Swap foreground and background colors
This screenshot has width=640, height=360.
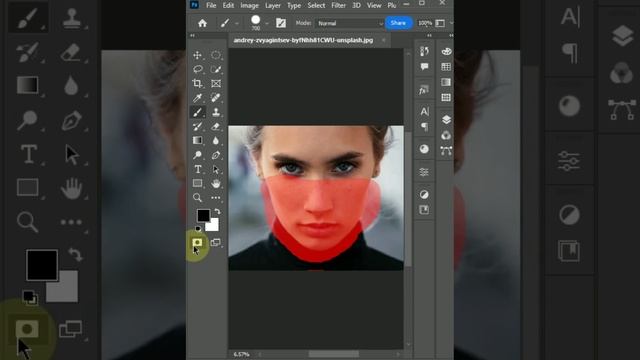click(x=218, y=211)
